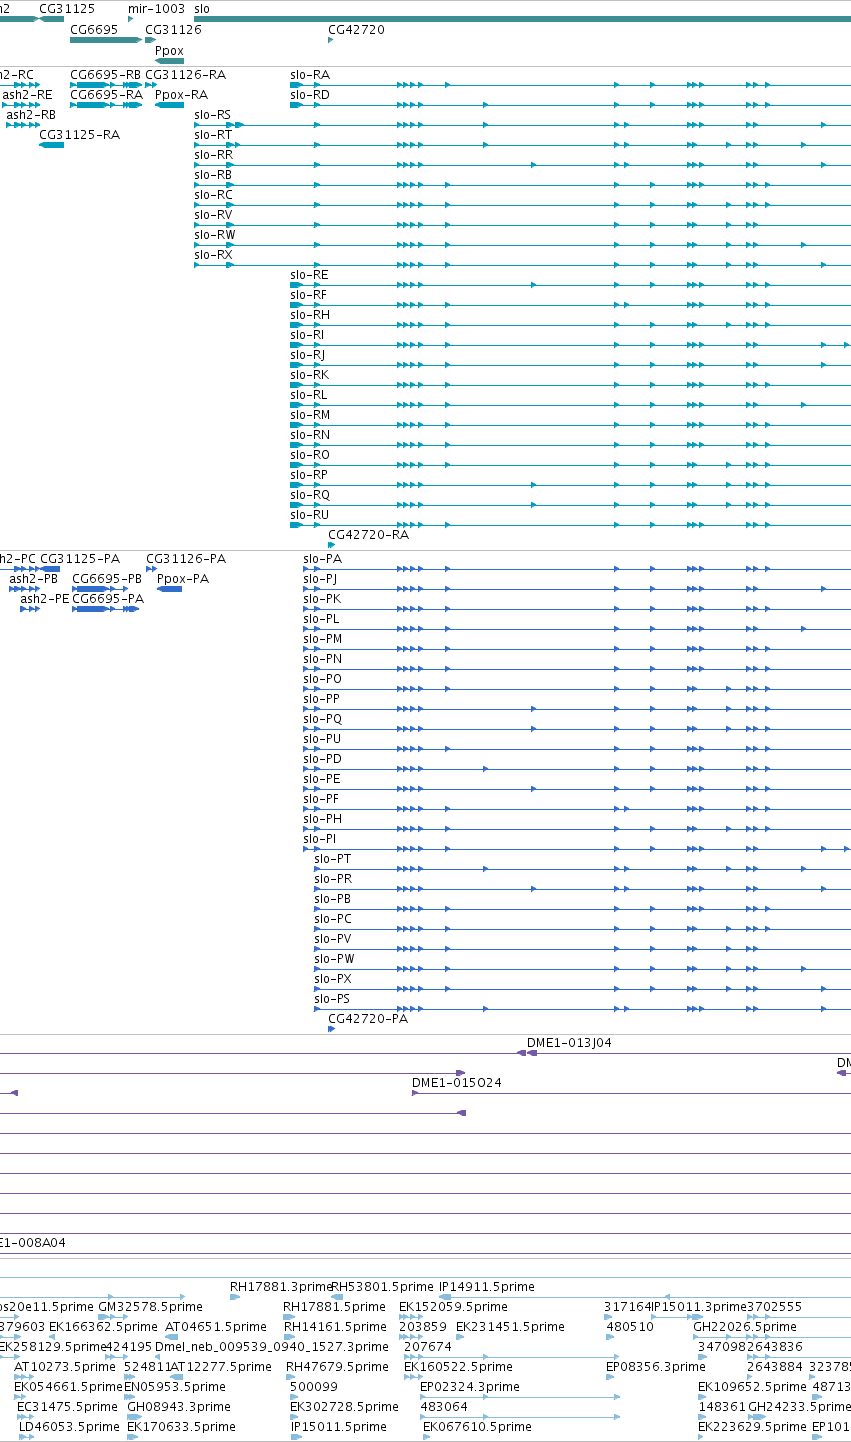
Task: Select protein slo-PS
Action: (x=332, y=999)
